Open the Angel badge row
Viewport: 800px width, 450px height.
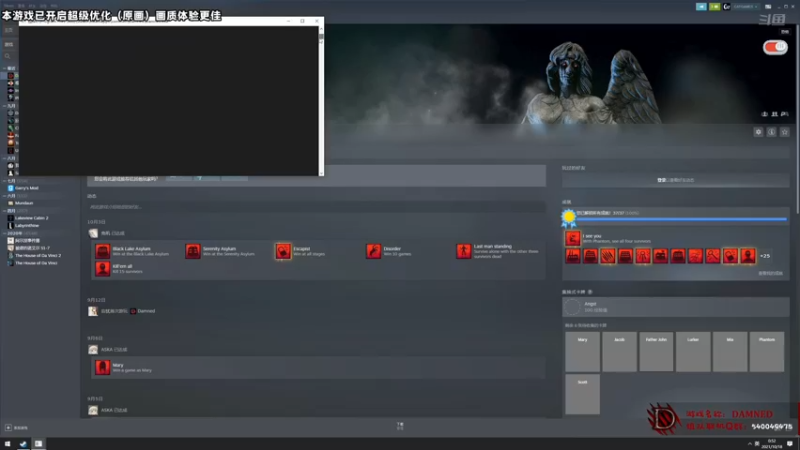point(676,307)
